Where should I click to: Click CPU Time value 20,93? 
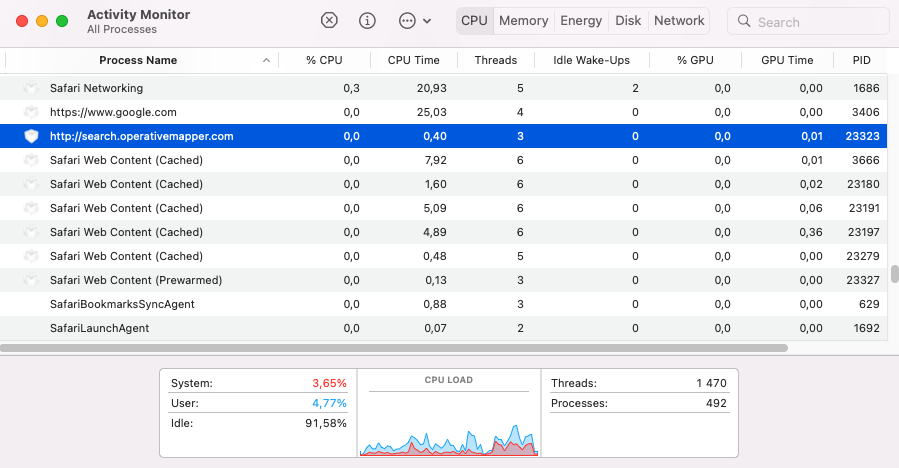pyautogui.click(x=432, y=88)
